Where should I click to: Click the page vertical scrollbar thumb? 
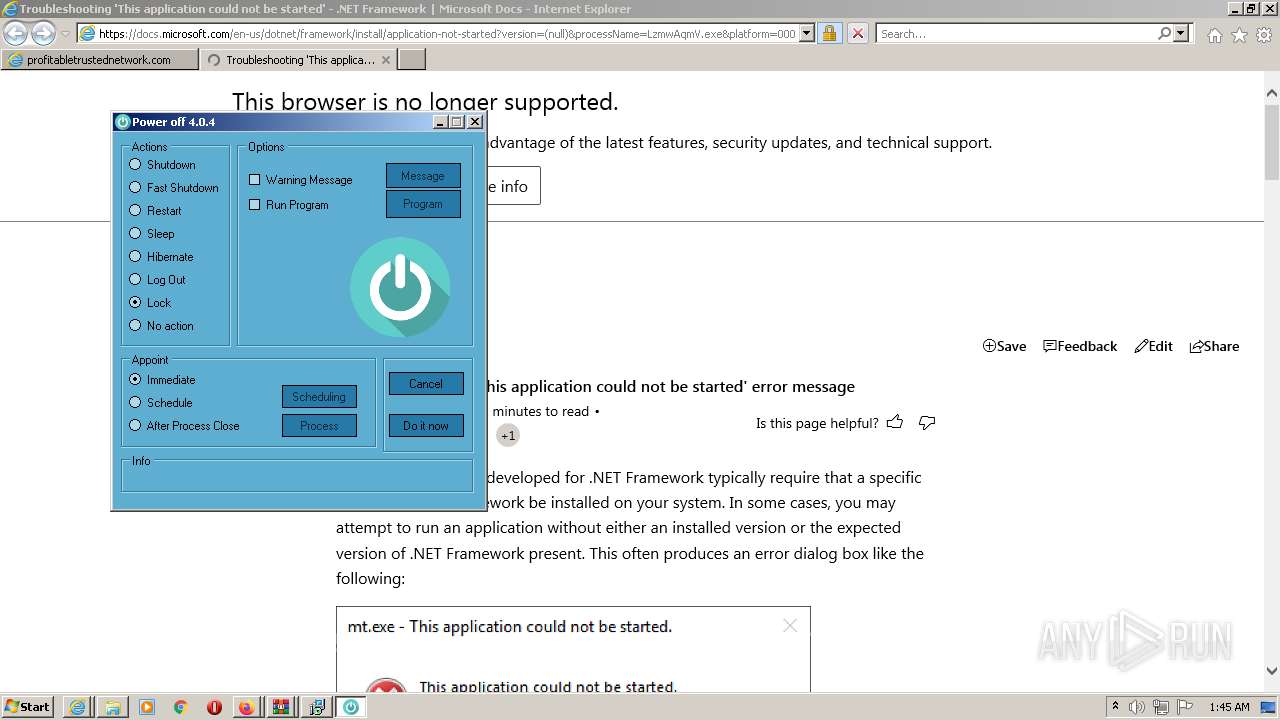tap(1272, 142)
